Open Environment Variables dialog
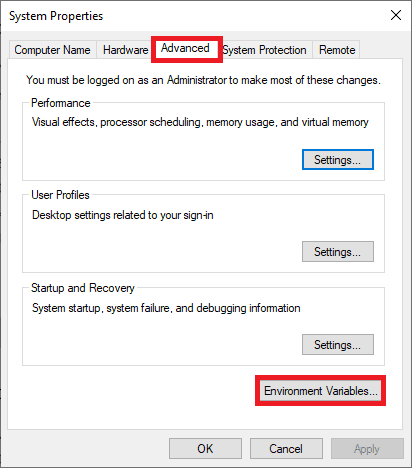Image resolution: width=412 pixels, height=468 pixels. [x=320, y=391]
